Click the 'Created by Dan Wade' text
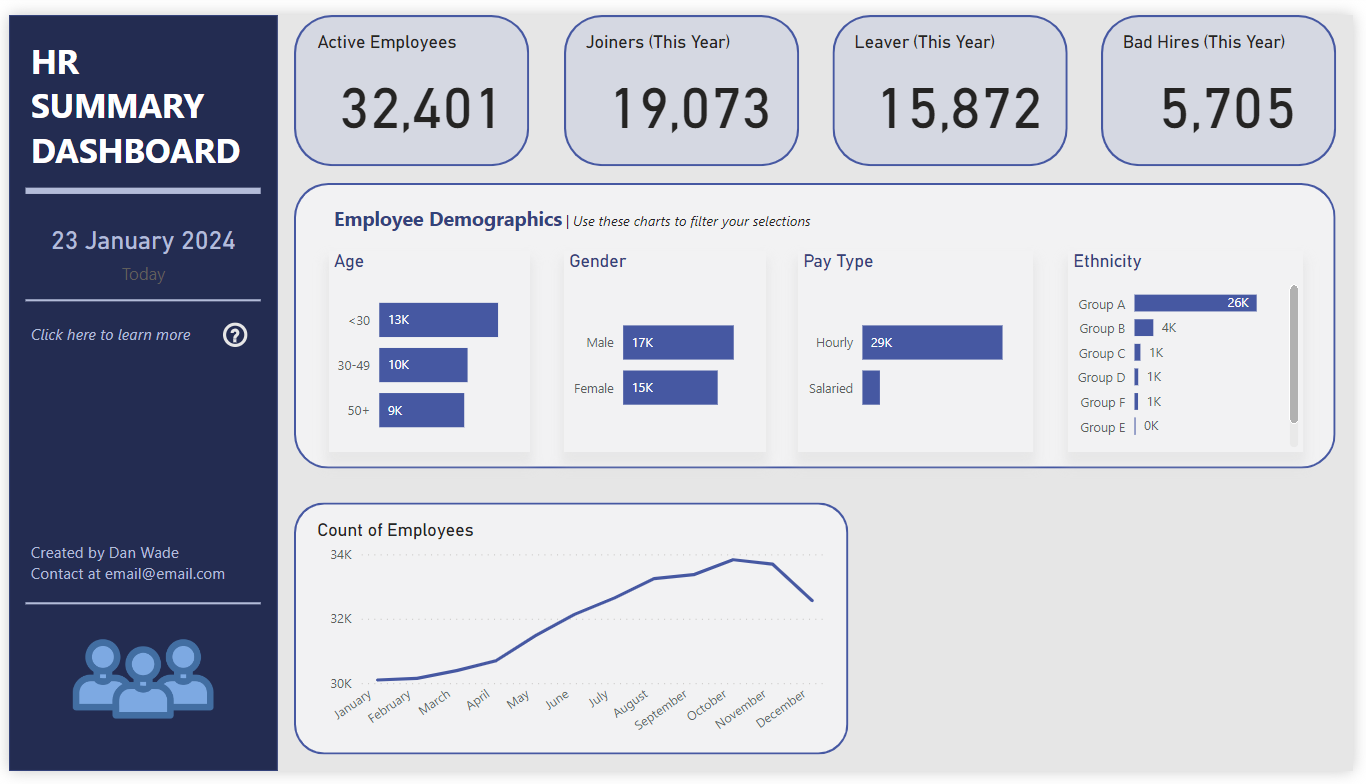 point(105,553)
